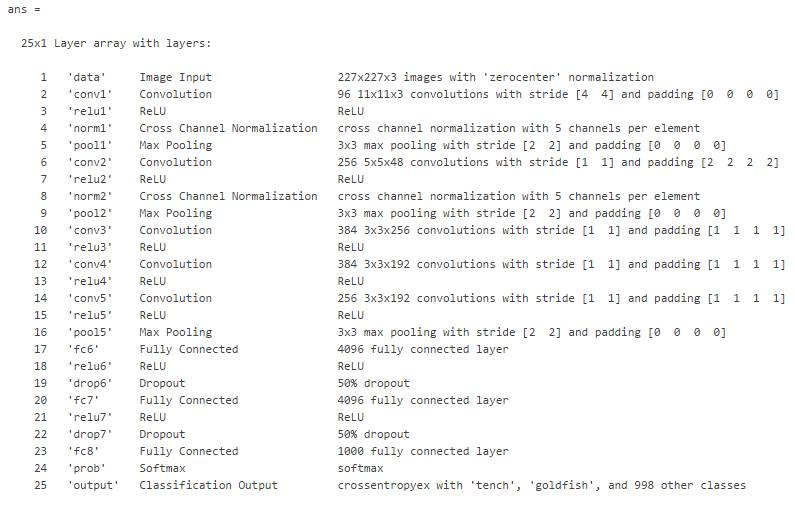This screenshot has width=795, height=505.
Task: Click the 1000 fully connected layer description
Action: point(423,451)
